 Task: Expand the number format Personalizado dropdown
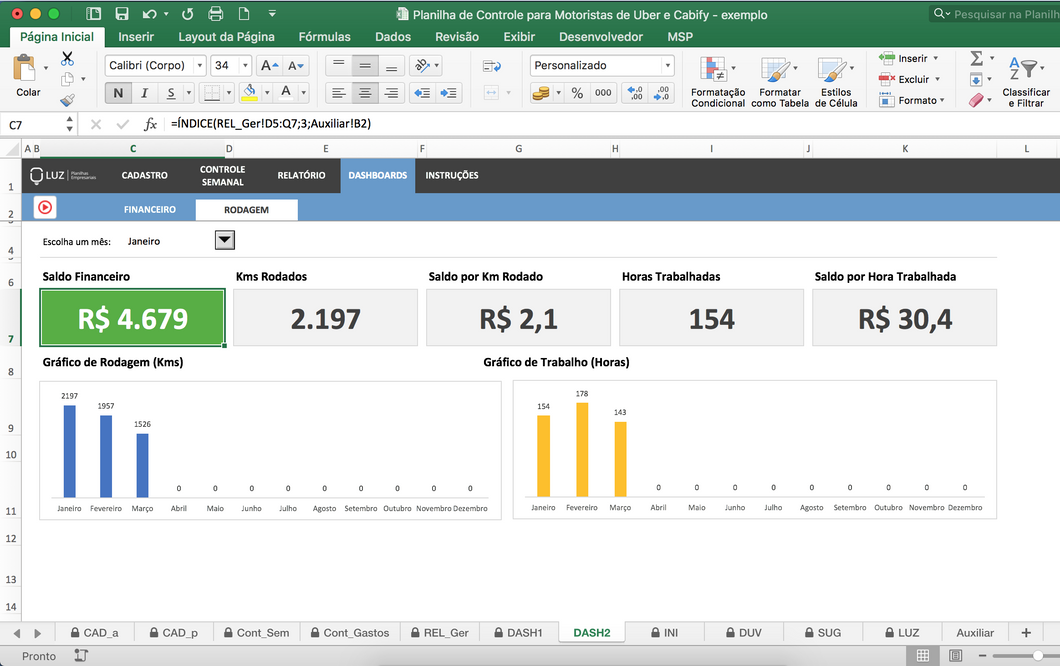click(x=667, y=66)
